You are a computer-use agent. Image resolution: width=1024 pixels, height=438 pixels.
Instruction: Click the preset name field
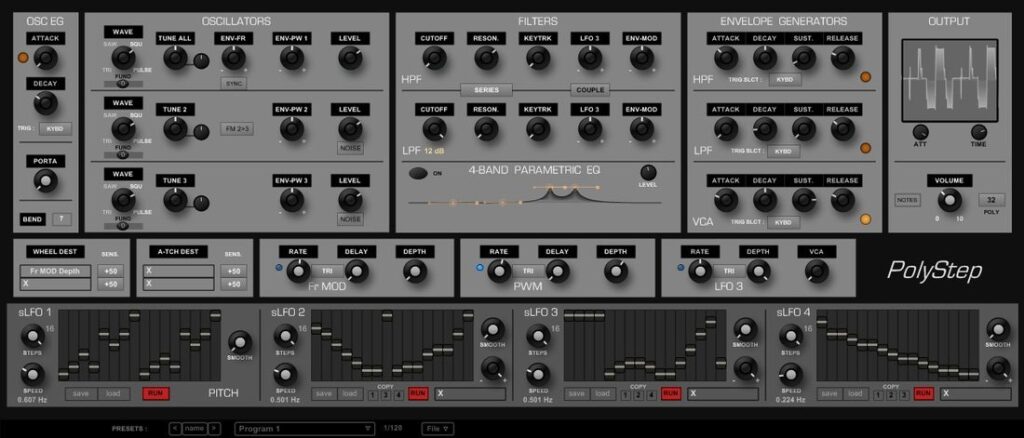click(196, 428)
